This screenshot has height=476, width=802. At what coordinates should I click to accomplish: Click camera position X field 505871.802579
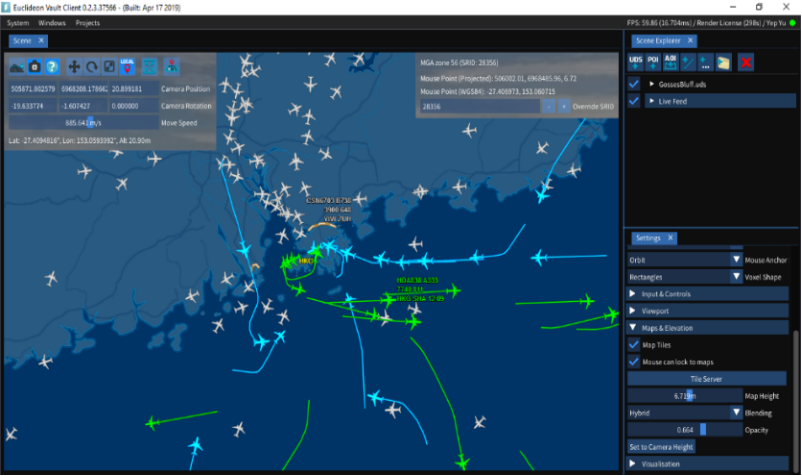(x=33, y=88)
